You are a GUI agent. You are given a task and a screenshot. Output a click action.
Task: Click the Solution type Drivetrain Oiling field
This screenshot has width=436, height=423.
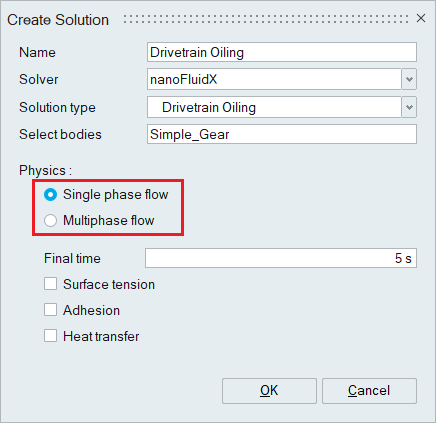(x=274, y=107)
